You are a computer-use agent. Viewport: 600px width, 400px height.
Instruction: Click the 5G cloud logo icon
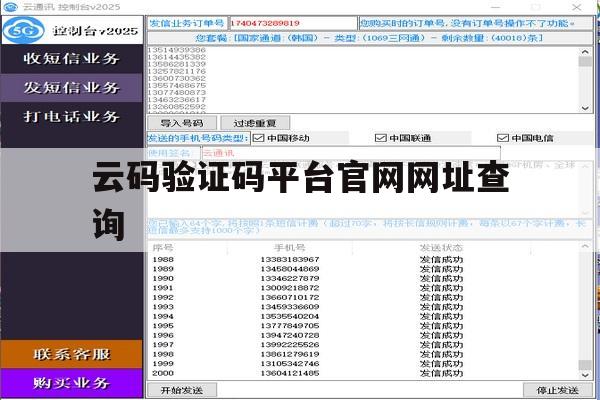pos(23,30)
